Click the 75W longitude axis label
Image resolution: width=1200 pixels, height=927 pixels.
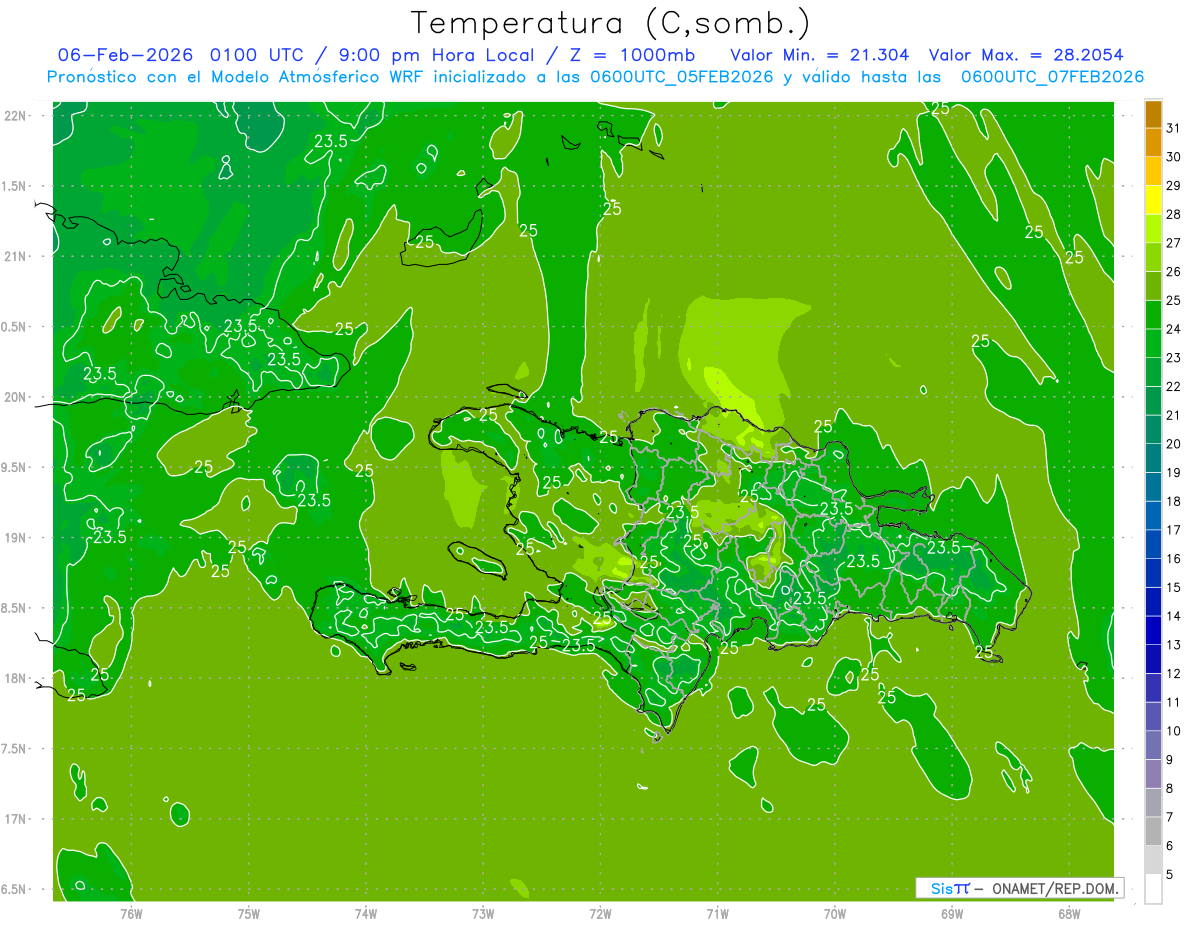coord(249,913)
